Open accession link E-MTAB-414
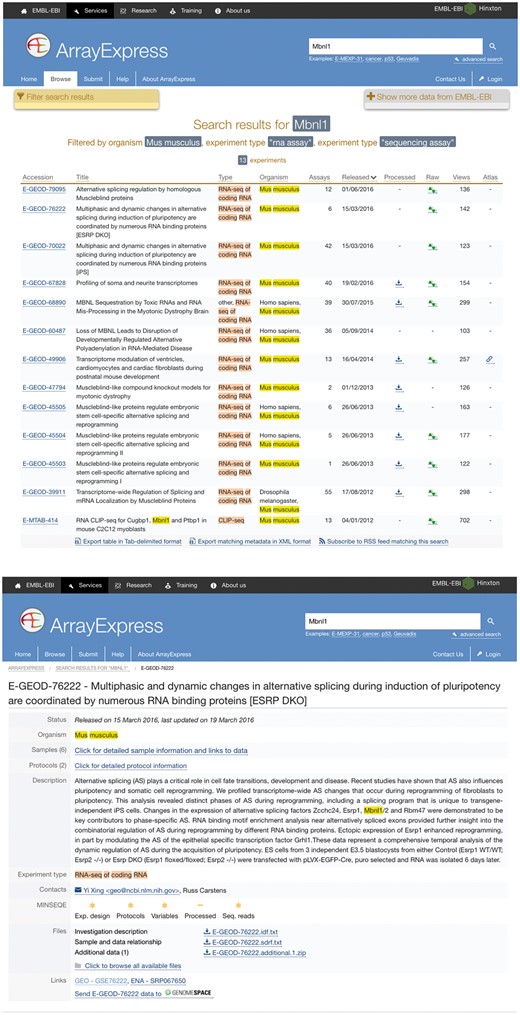 point(39,520)
